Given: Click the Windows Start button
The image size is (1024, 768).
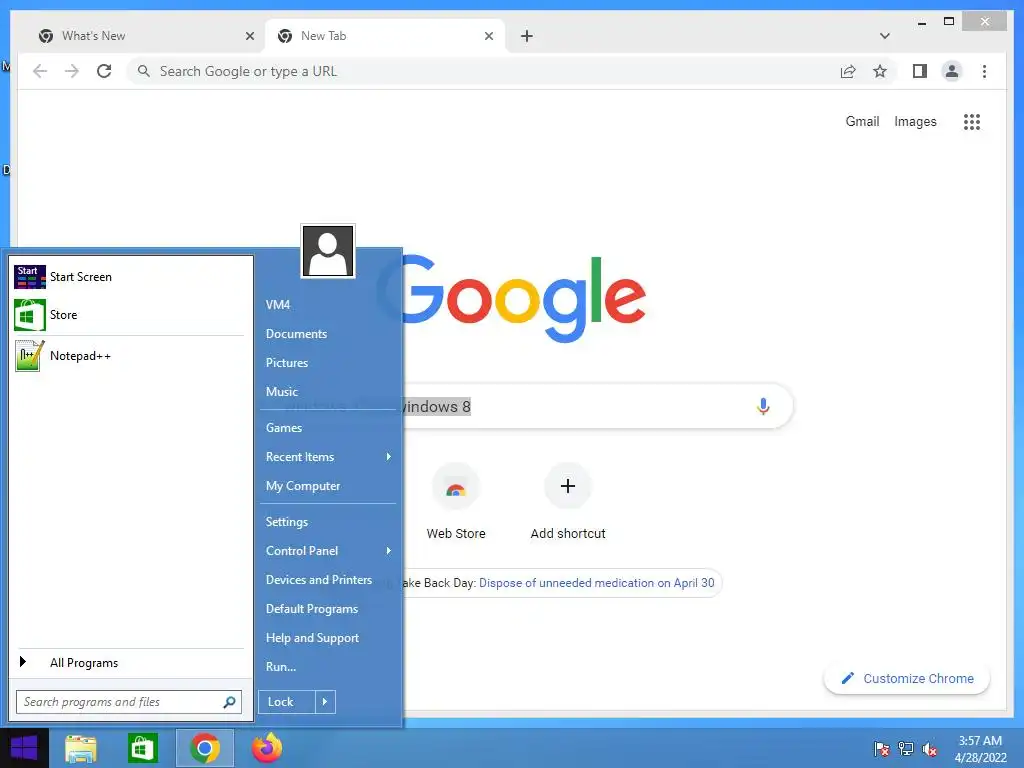Looking at the screenshot, I should pyautogui.click(x=24, y=748).
